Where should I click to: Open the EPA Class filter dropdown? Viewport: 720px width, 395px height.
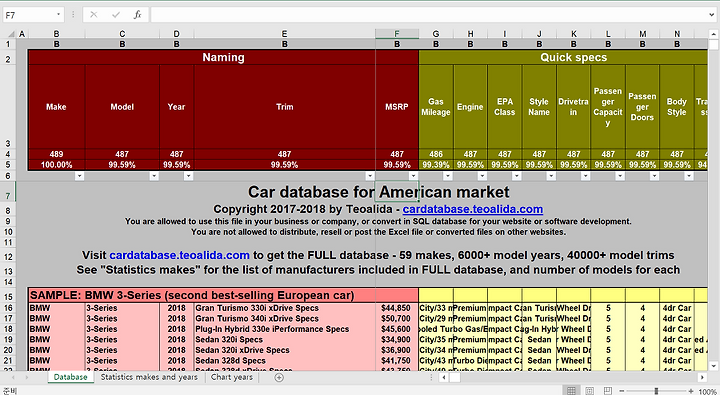tap(517, 176)
